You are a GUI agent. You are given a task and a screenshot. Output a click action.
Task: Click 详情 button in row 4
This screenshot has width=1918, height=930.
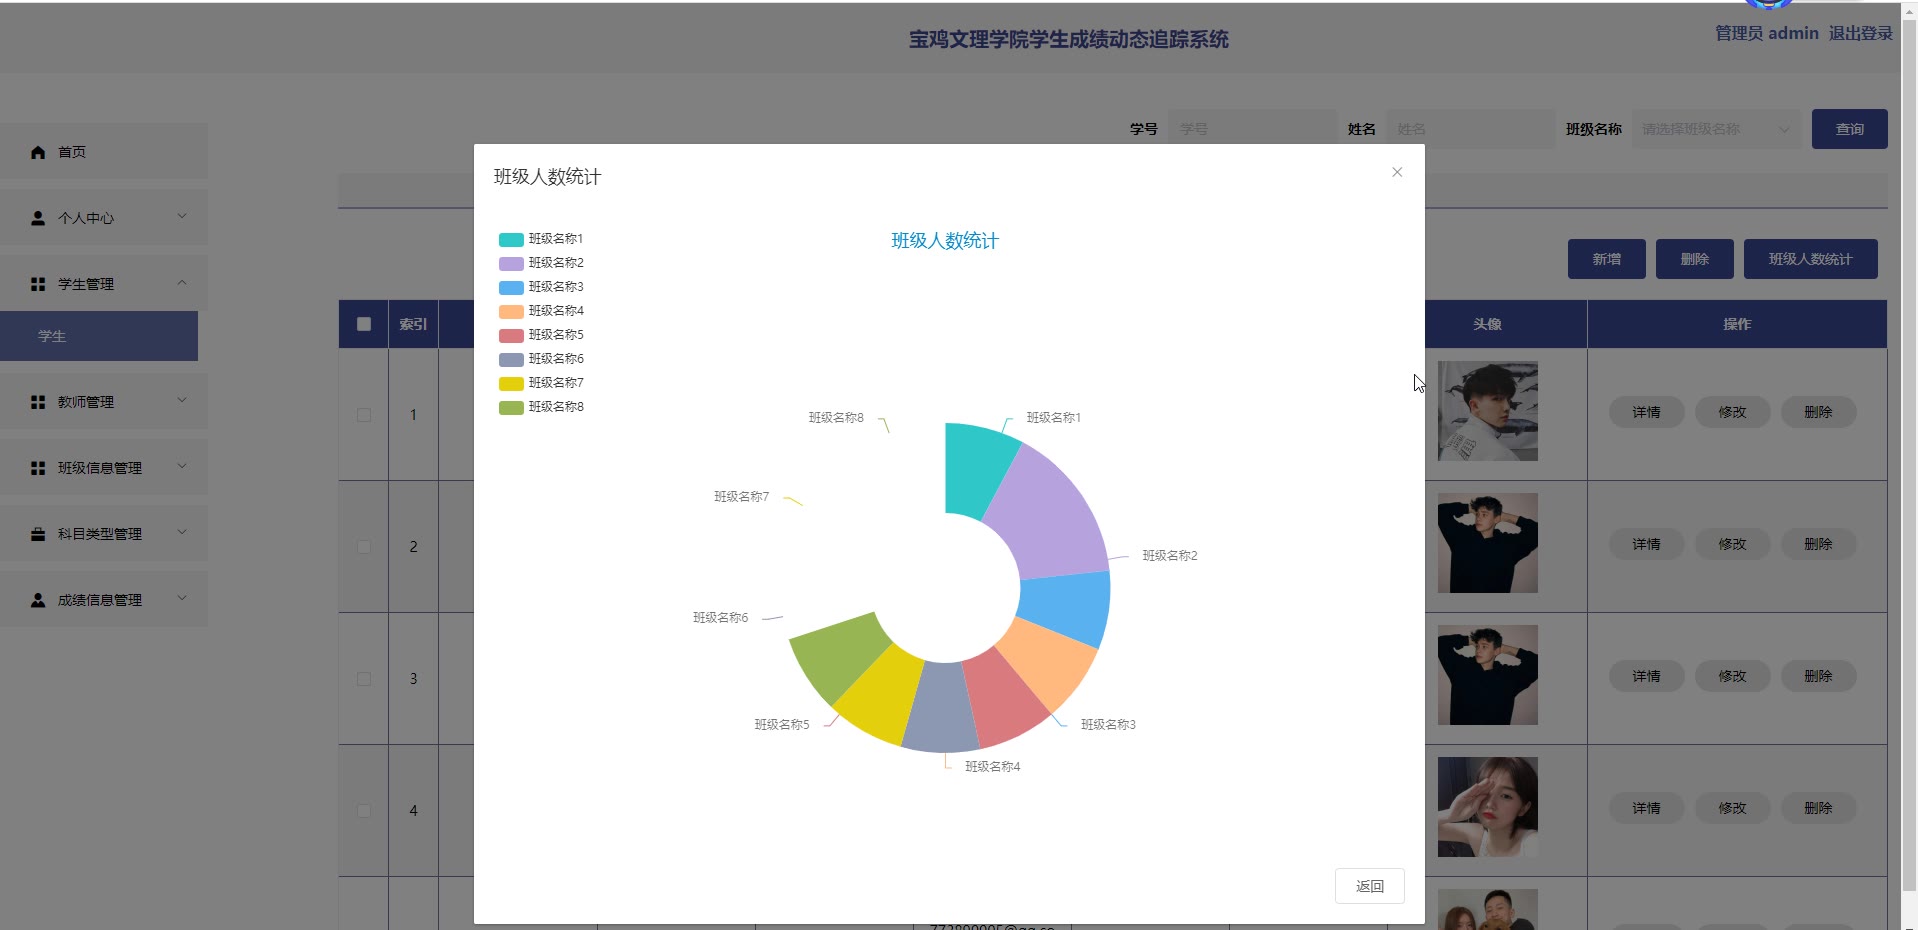point(1646,808)
